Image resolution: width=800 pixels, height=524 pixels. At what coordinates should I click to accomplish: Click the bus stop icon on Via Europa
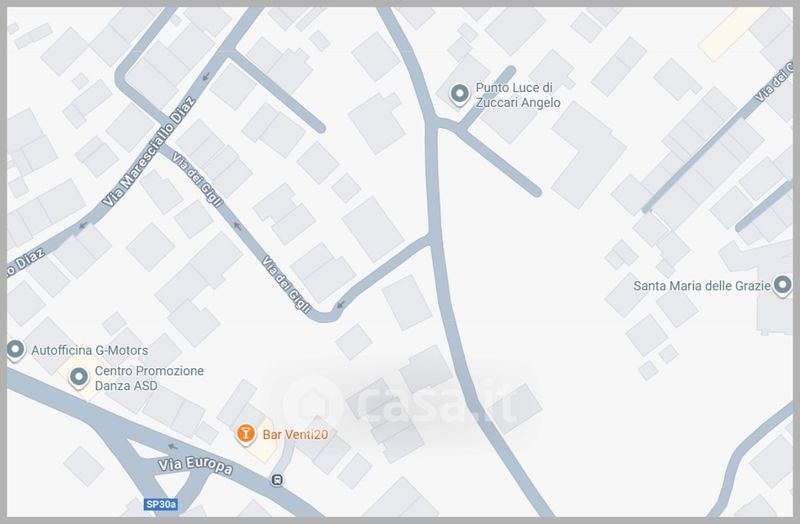(x=277, y=480)
